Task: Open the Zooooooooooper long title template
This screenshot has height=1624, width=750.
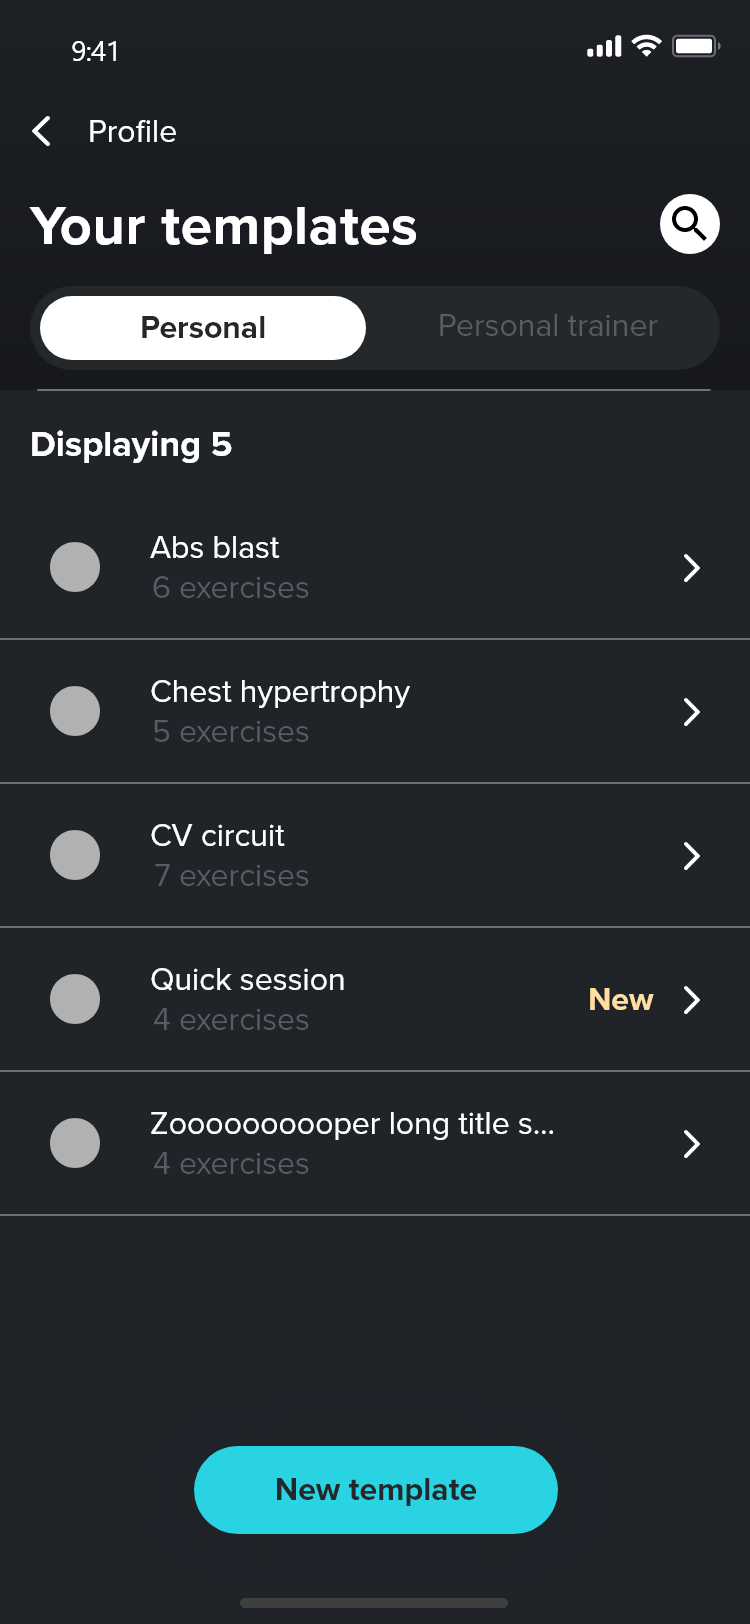Action: [352, 1142]
